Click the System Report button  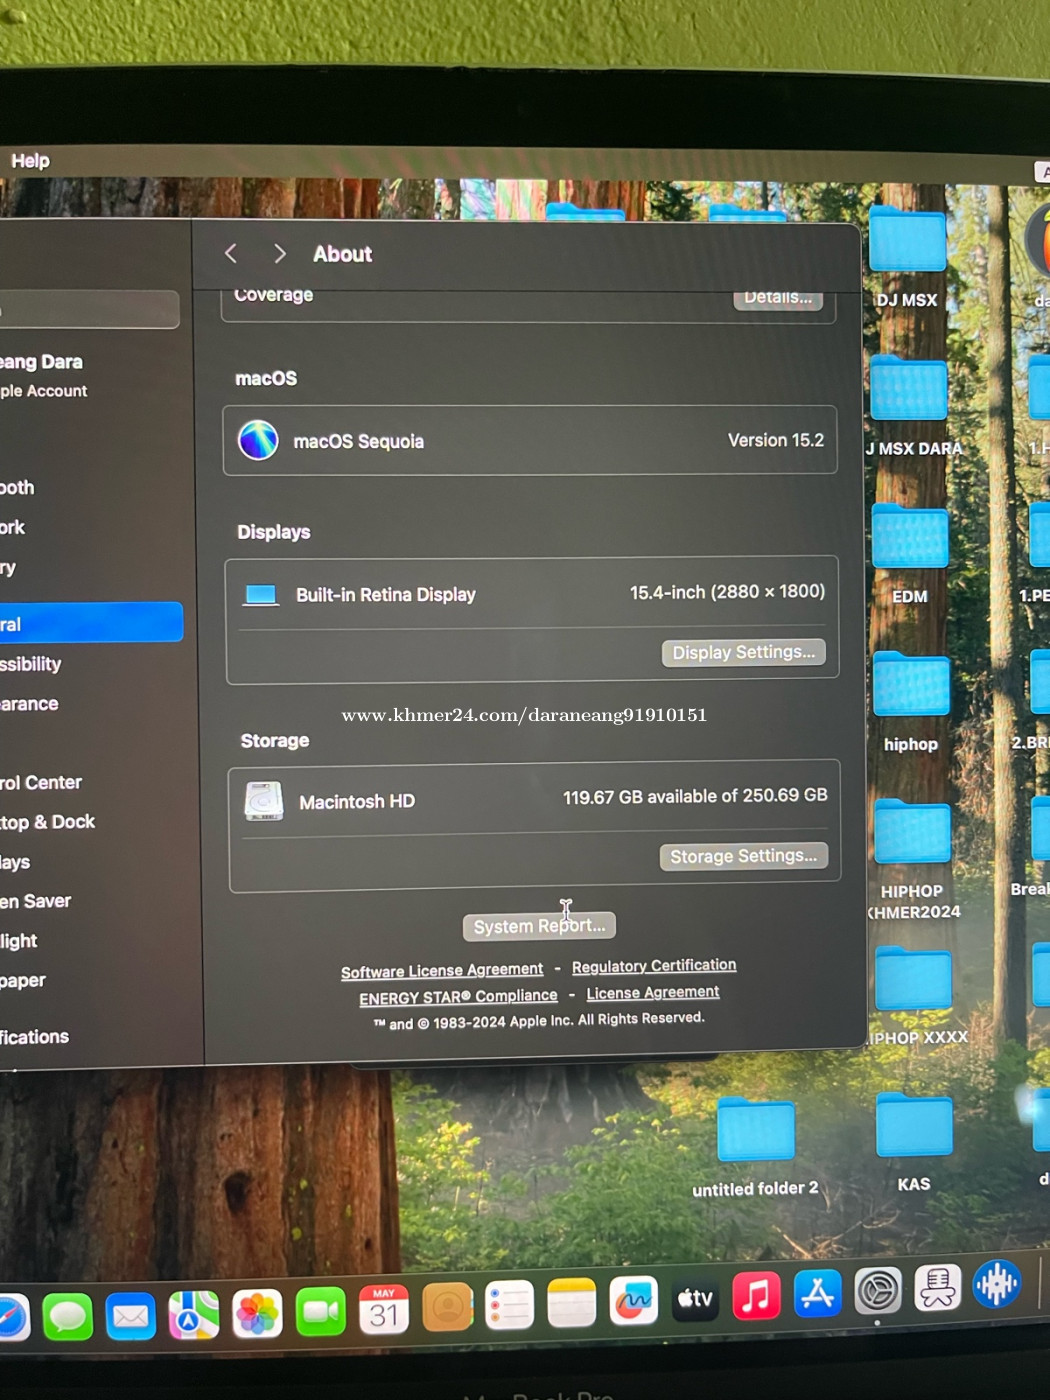coord(539,926)
